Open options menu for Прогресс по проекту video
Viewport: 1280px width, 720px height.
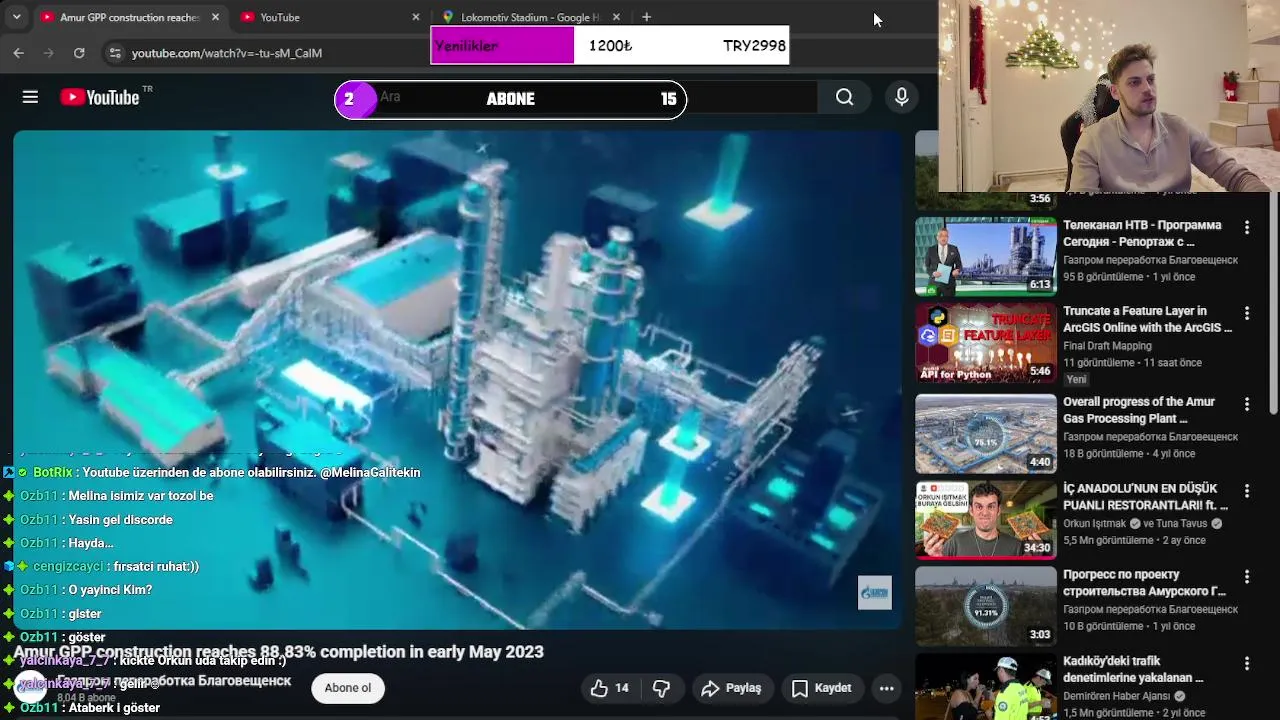(1246, 577)
